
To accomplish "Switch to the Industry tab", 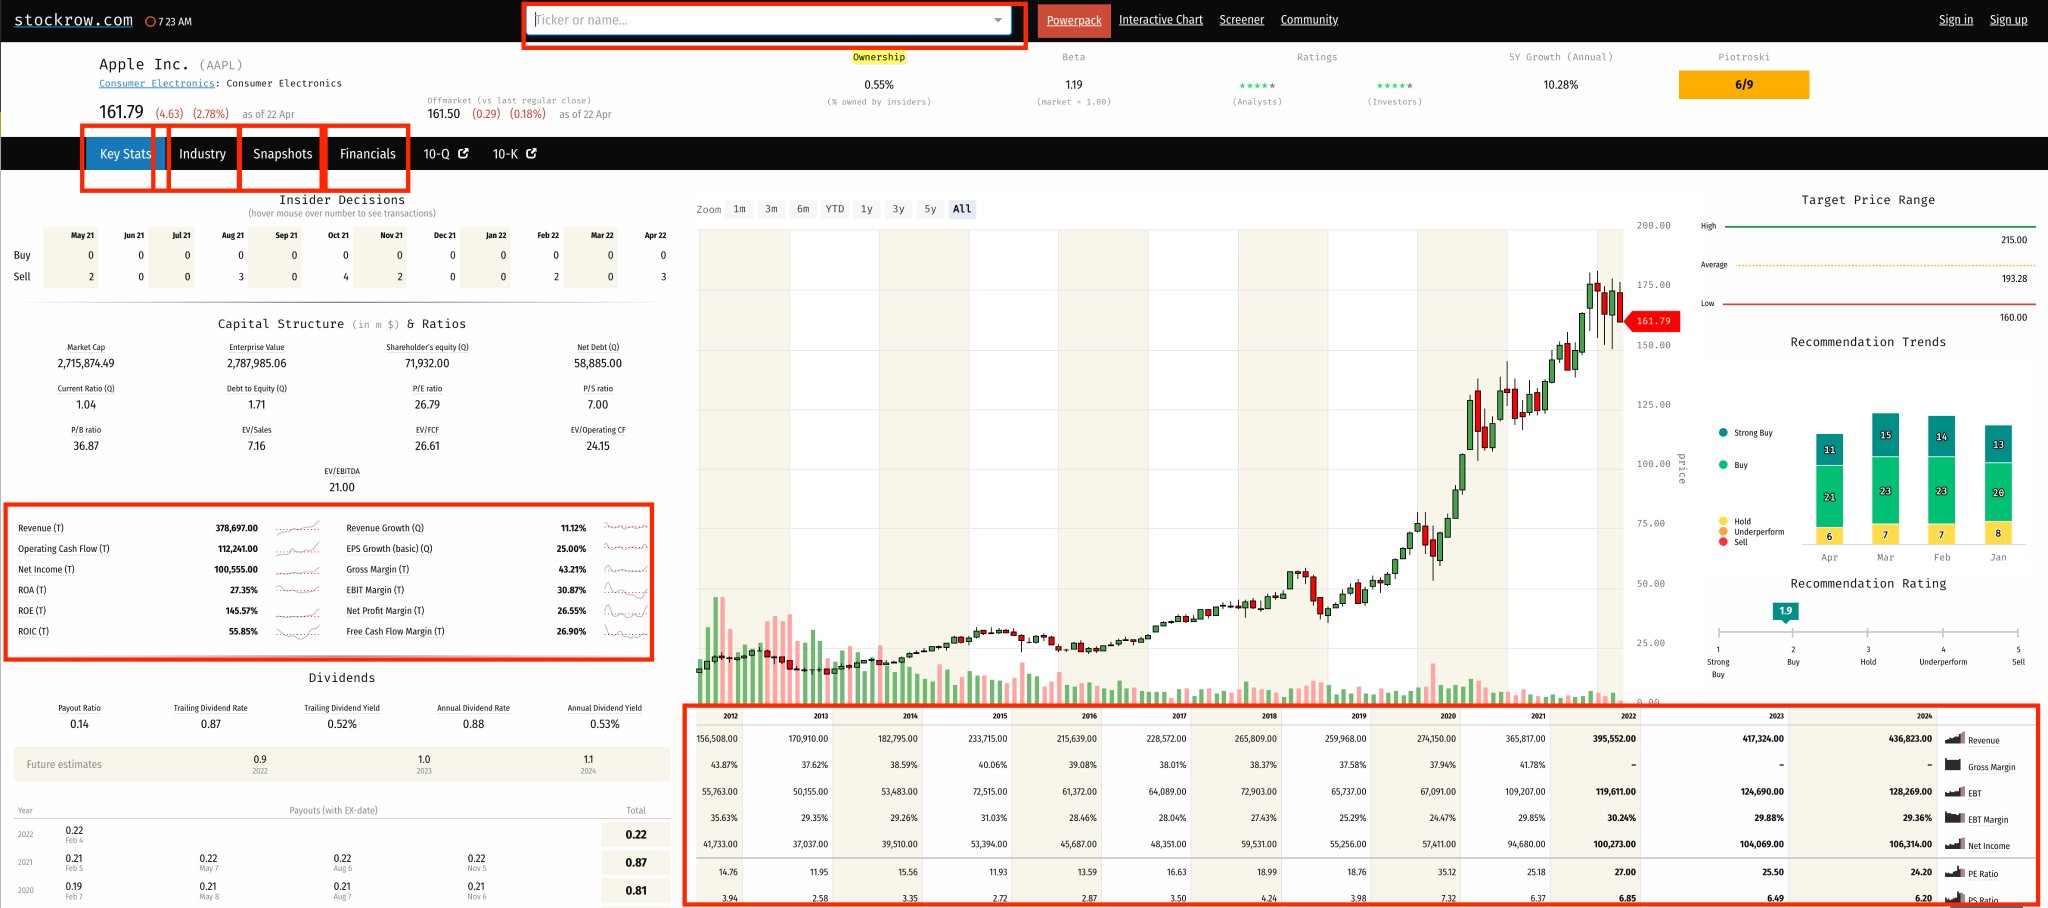I will (x=202, y=154).
